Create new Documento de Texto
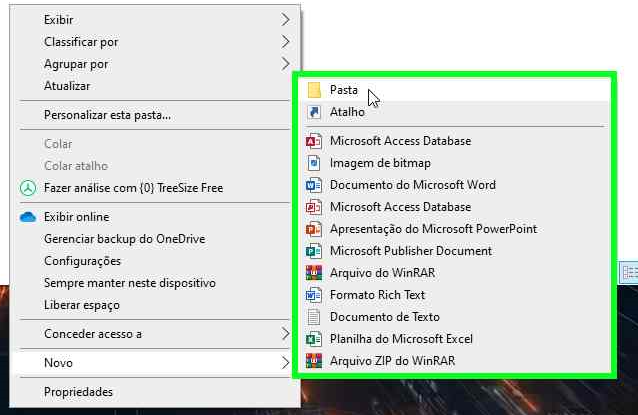Screen dimensions: 638x415 (454, 317)
